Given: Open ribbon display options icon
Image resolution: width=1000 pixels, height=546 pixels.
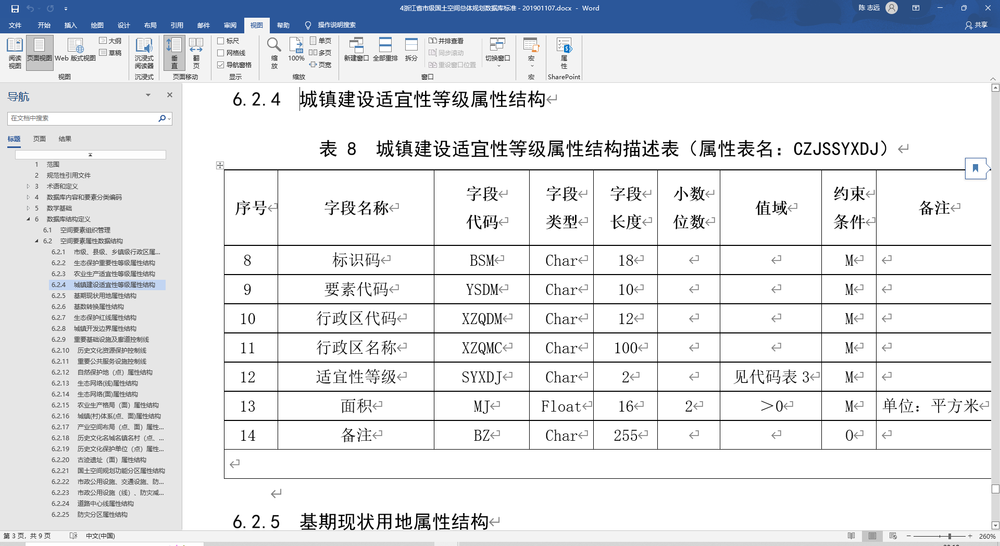Looking at the screenshot, I should pyautogui.click(x=916, y=8).
